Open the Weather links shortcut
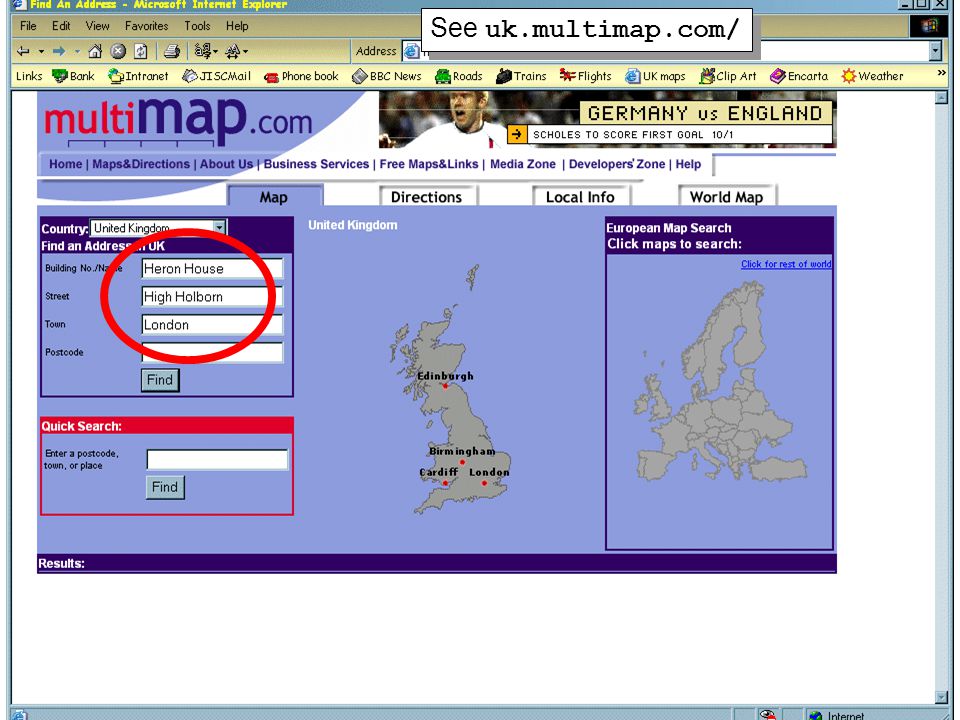The width and height of the screenshot is (960, 720). coord(872,76)
